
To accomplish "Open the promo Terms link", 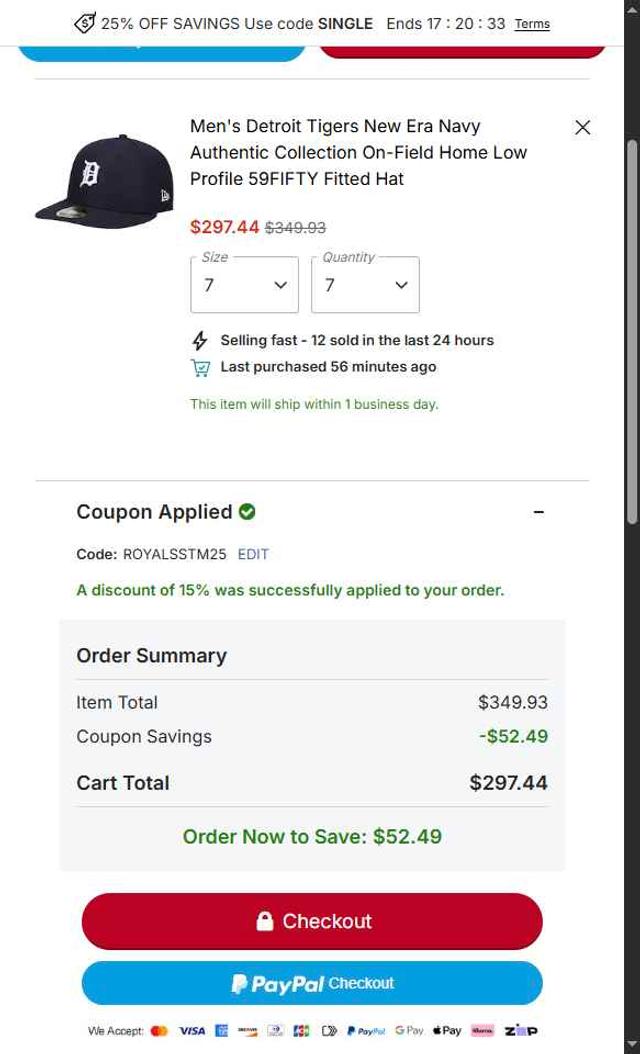I will [x=532, y=24].
